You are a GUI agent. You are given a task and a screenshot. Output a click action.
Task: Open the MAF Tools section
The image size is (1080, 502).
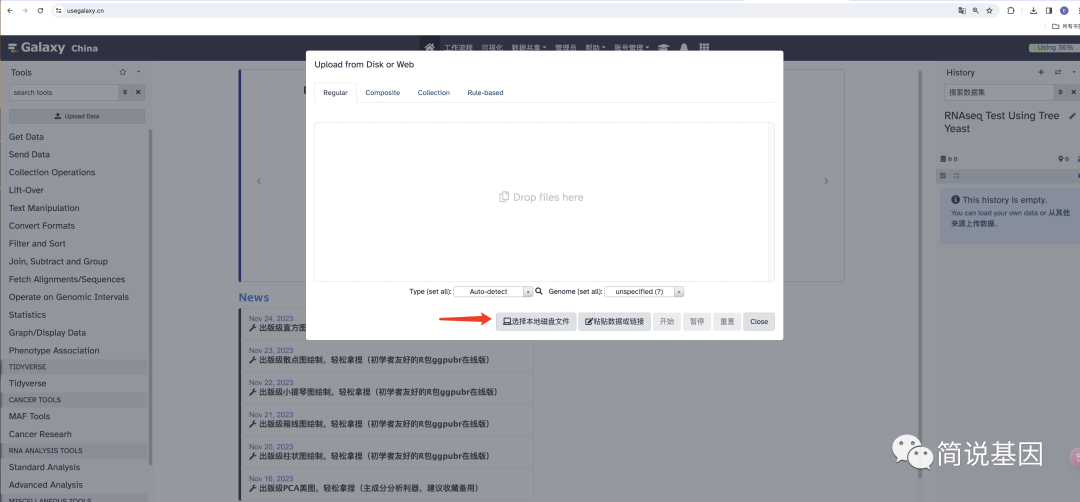tap(29, 416)
